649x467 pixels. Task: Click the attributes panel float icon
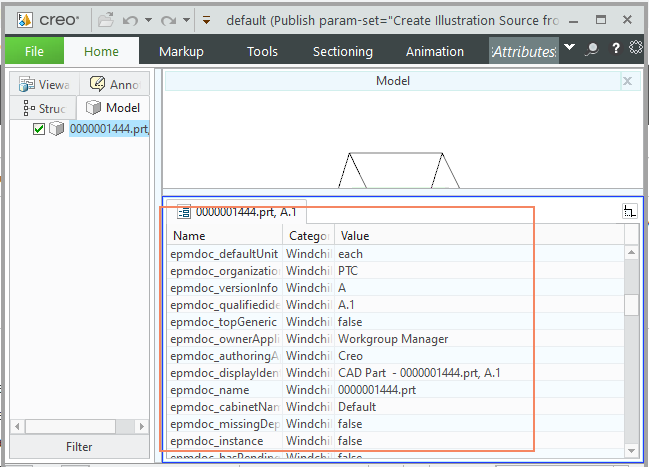pos(629,211)
